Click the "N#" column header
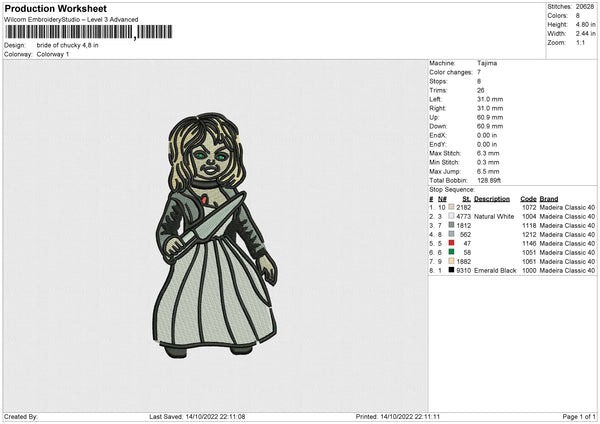Image resolution: width=600 pixels, height=424 pixels. pyautogui.click(x=442, y=199)
